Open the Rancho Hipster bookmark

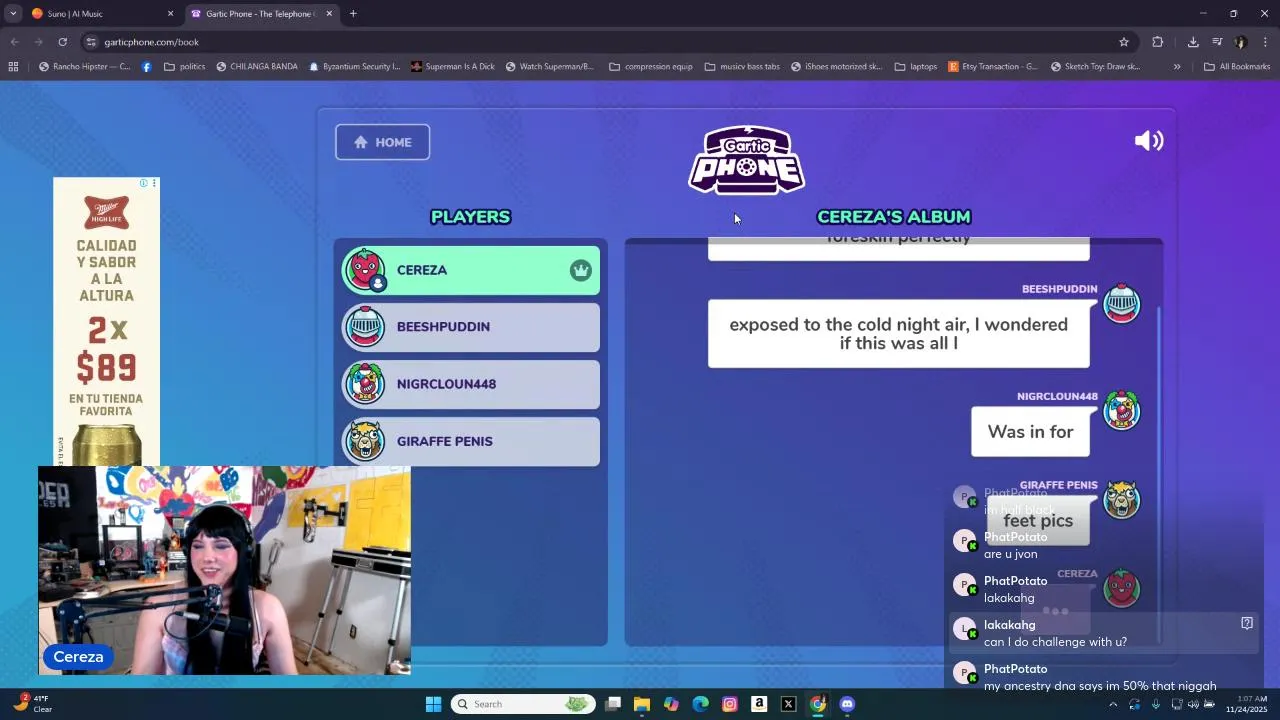pyautogui.click(x=85, y=67)
